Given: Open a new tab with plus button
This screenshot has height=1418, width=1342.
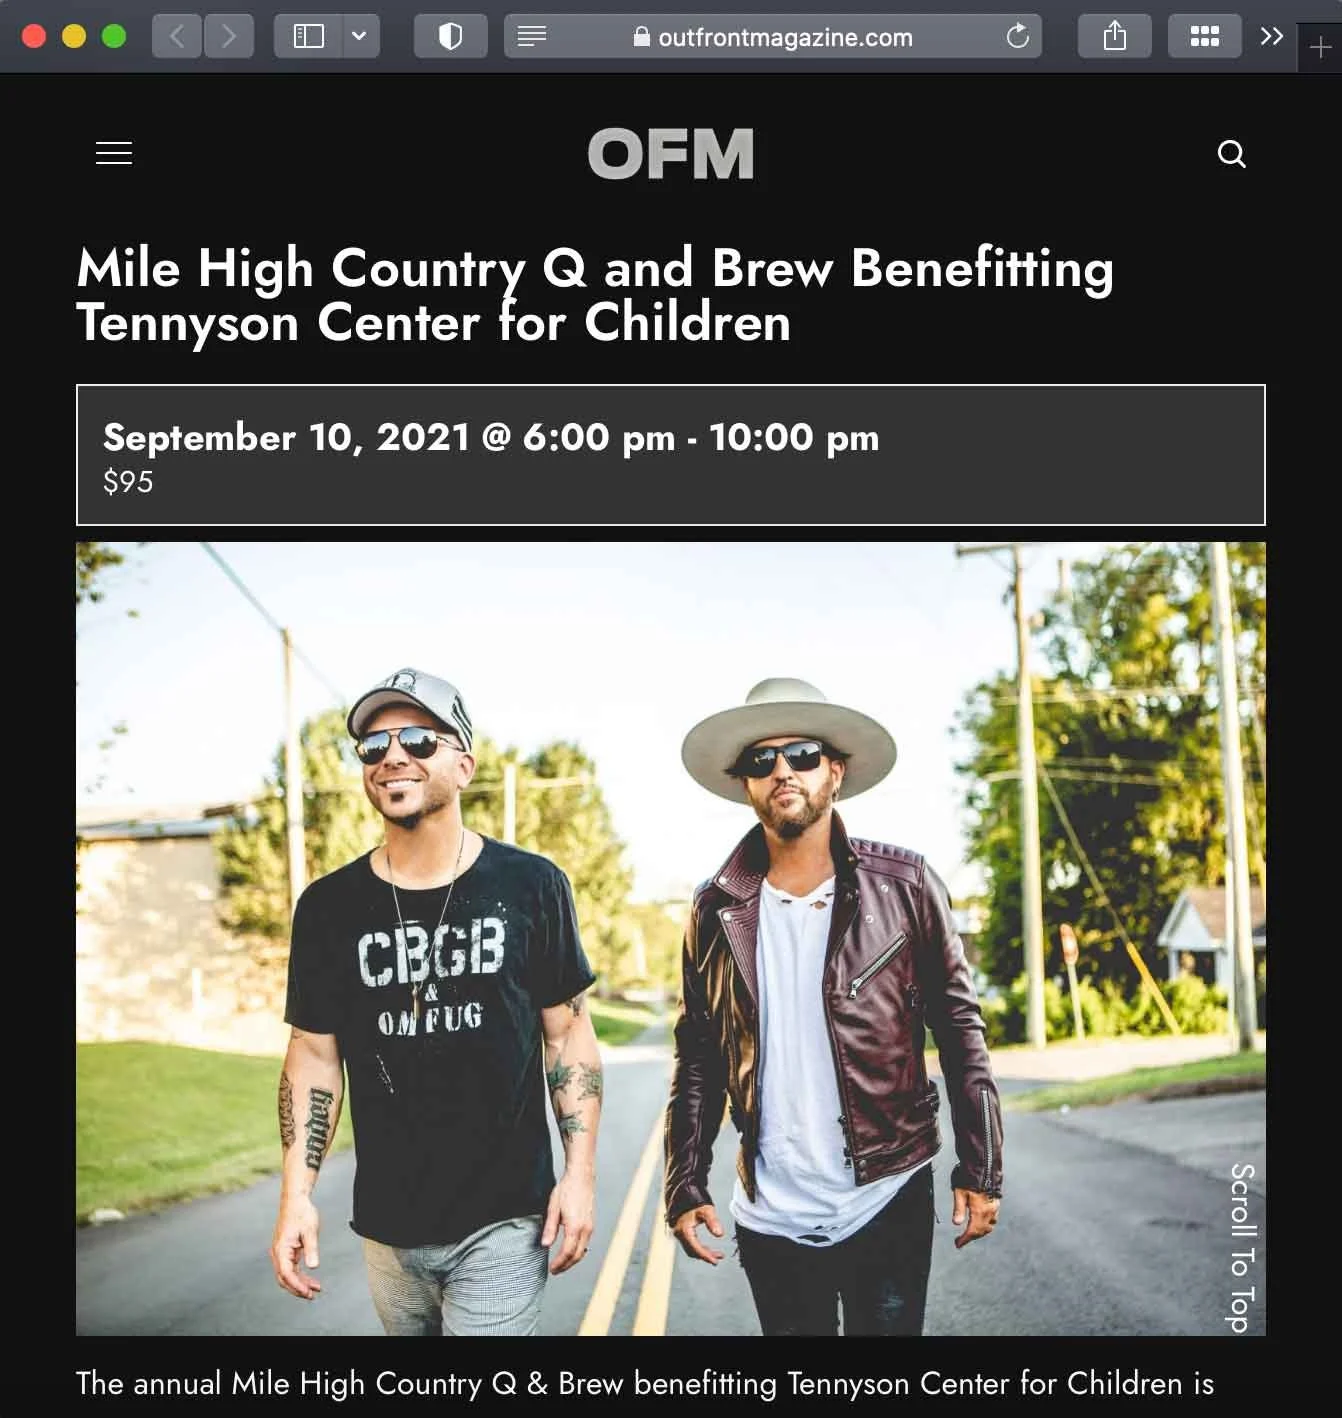Looking at the screenshot, I should click(1319, 47).
